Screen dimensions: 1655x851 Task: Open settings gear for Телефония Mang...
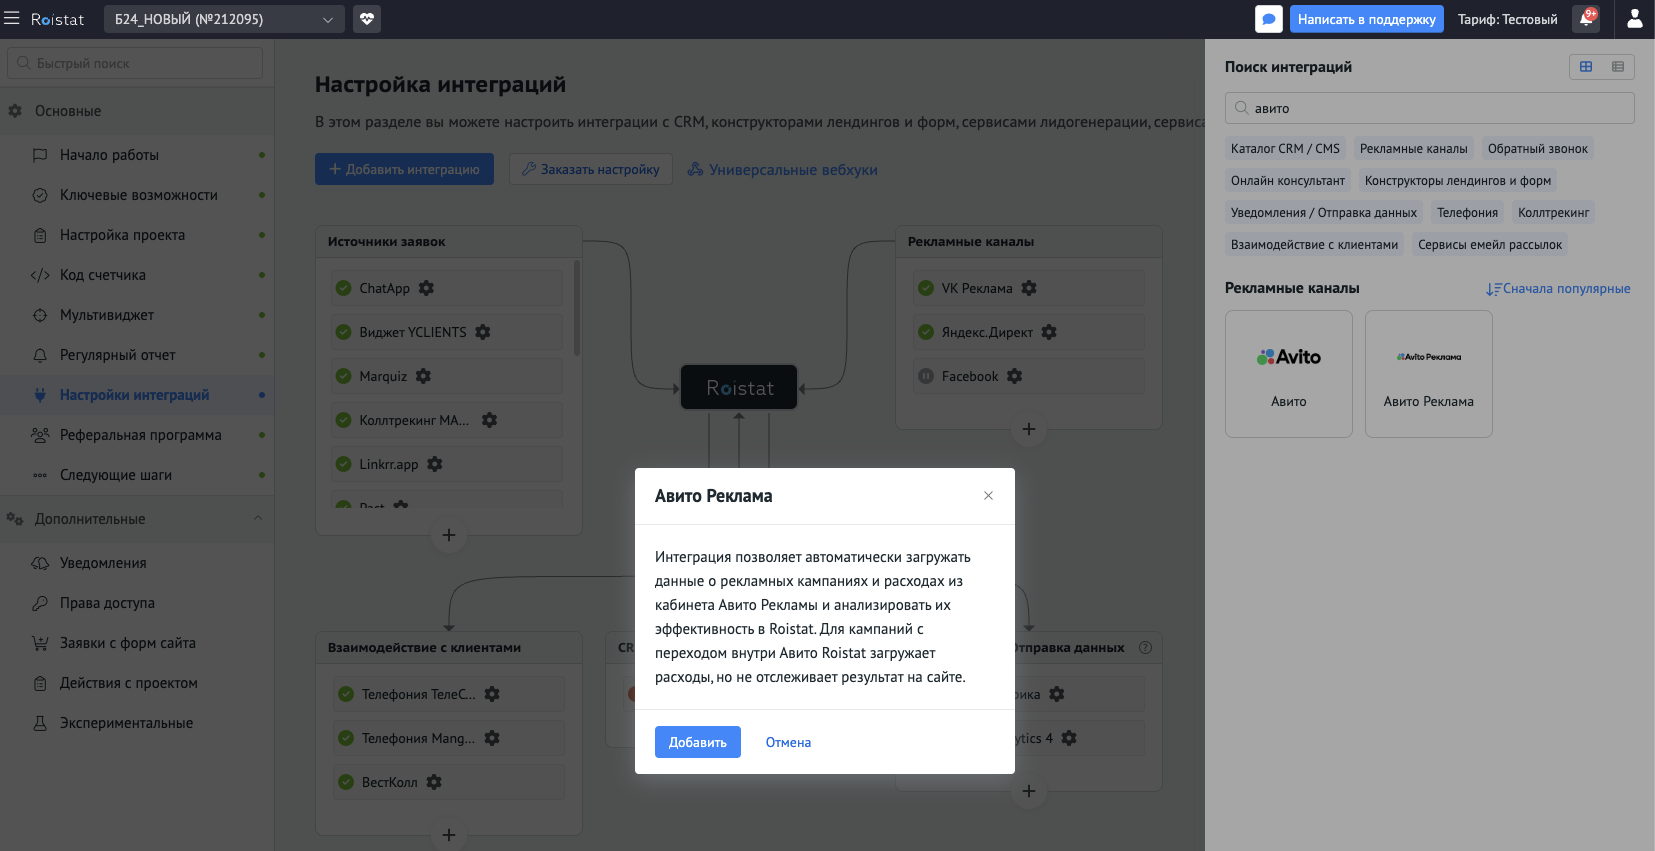tap(492, 738)
